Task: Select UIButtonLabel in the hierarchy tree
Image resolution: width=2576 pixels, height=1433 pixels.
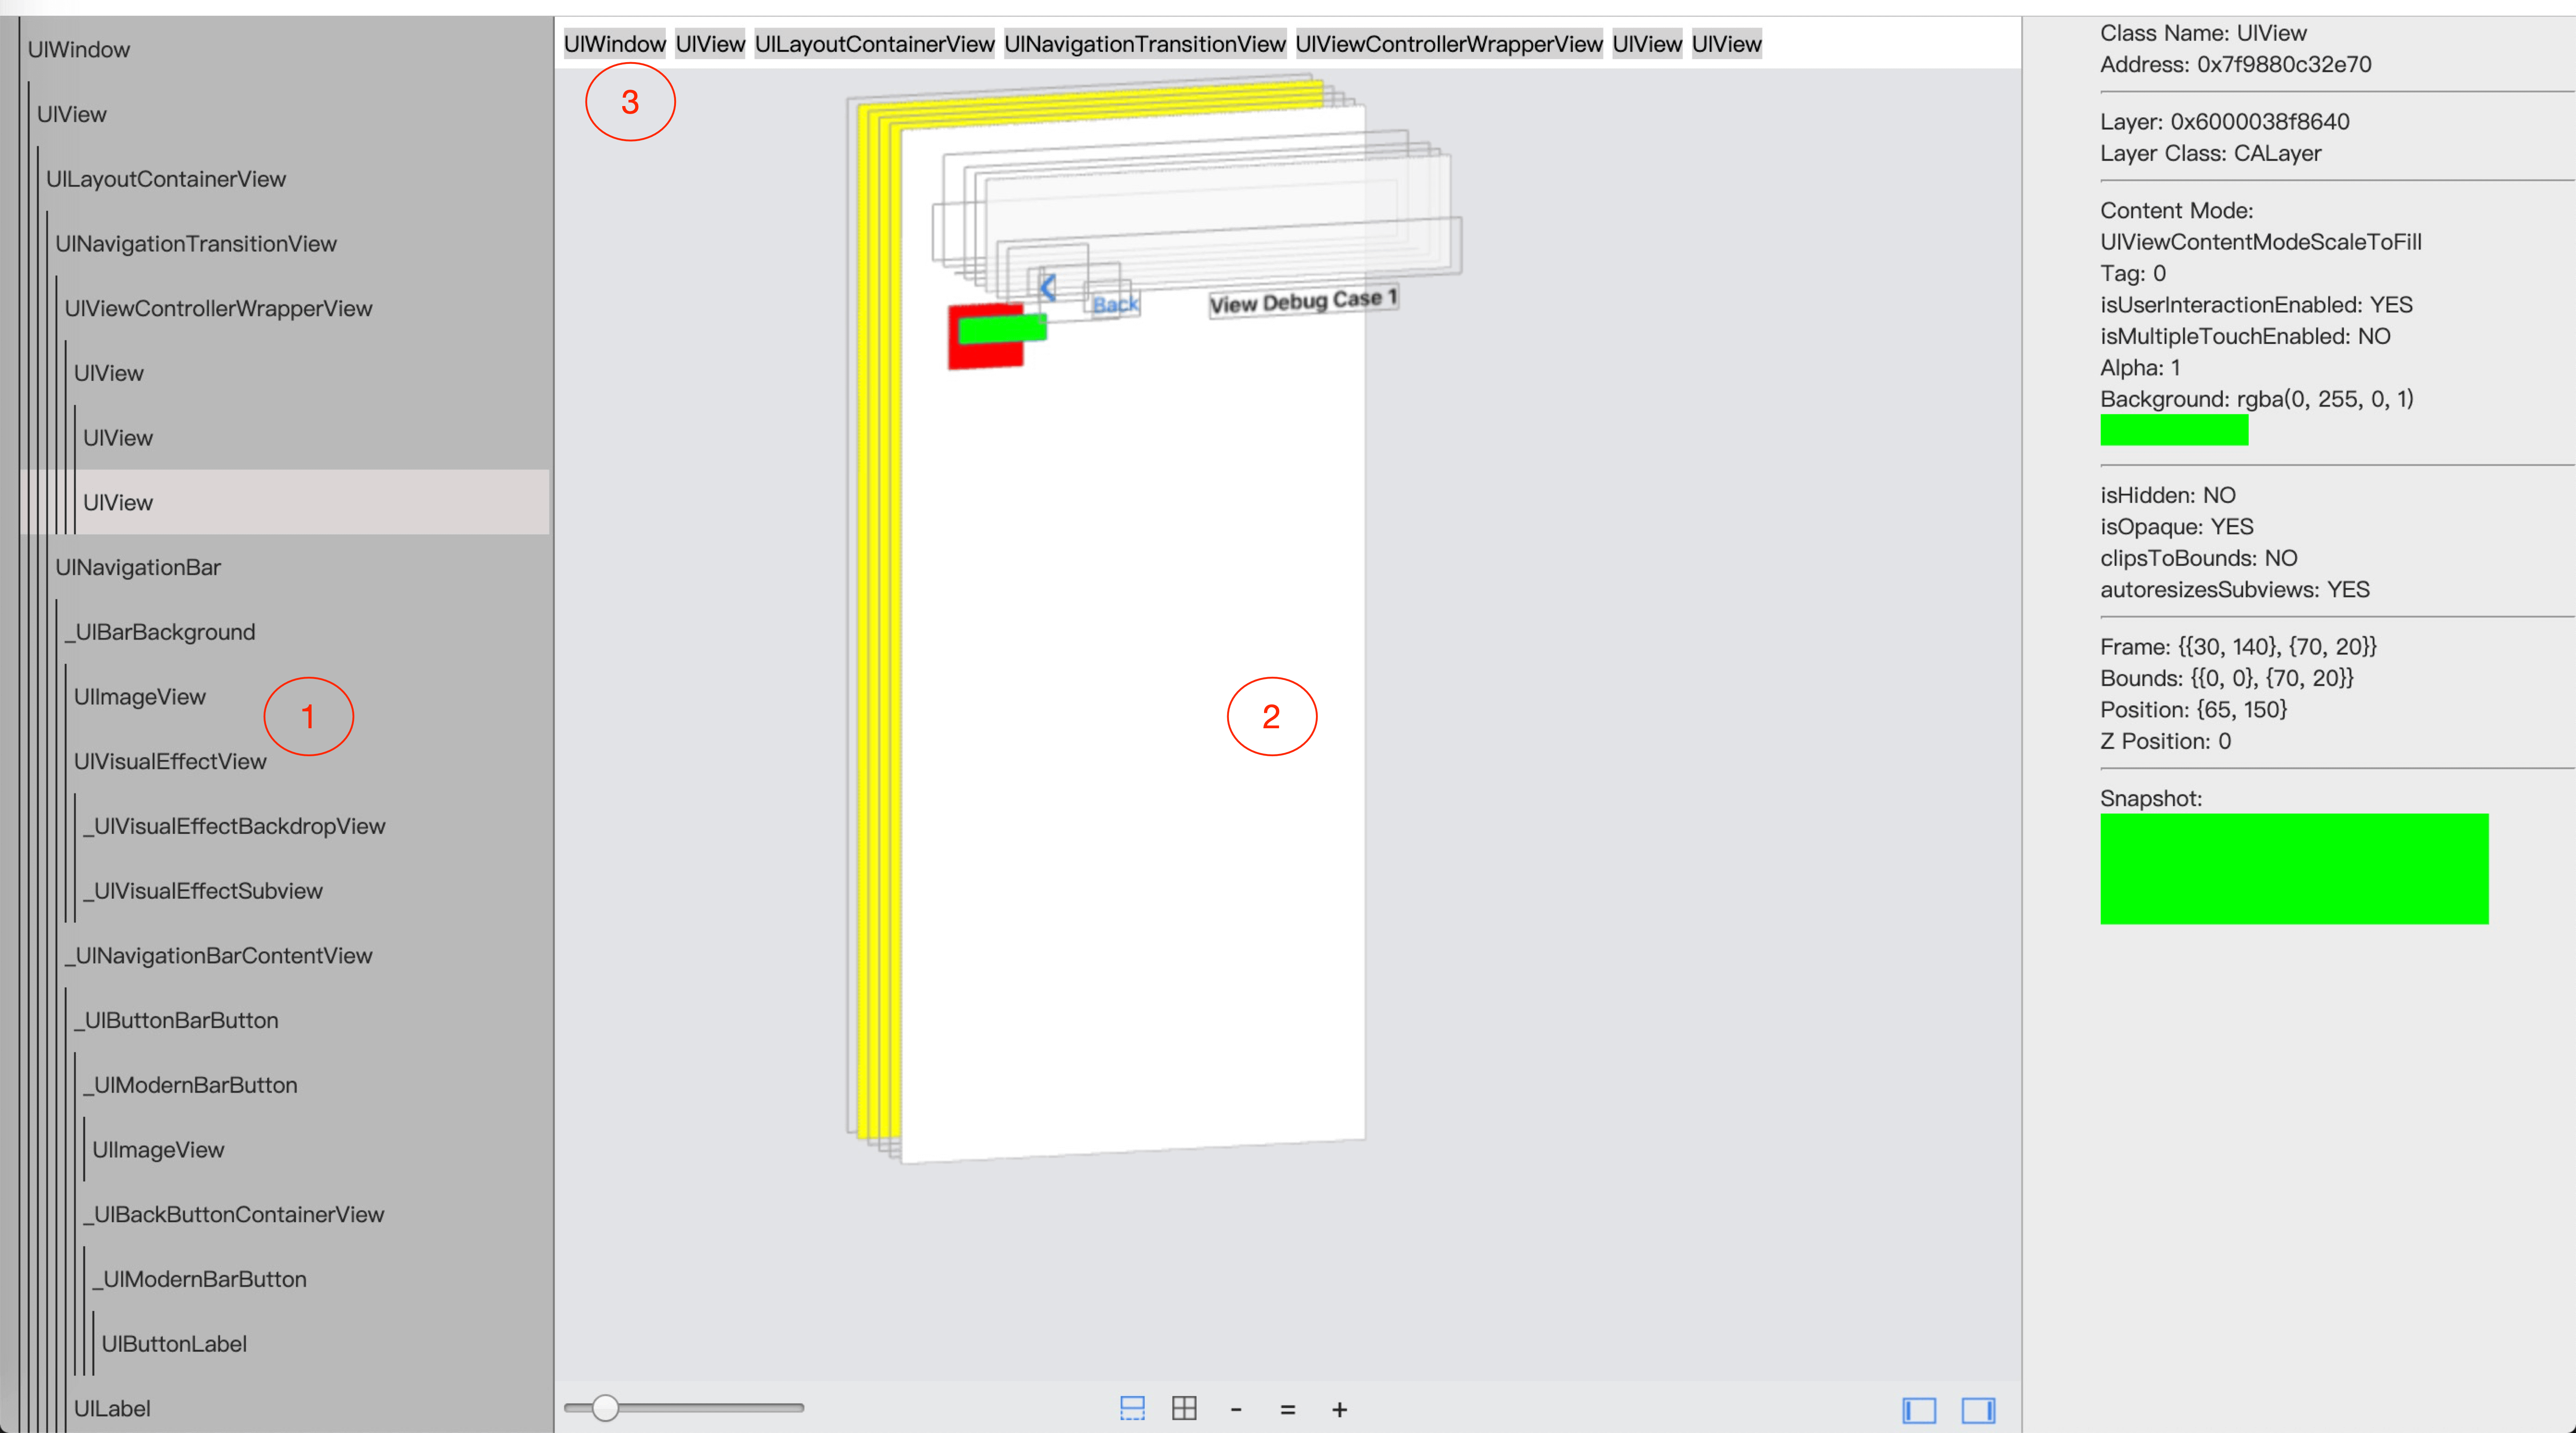Action: click(x=174, y=1343)
